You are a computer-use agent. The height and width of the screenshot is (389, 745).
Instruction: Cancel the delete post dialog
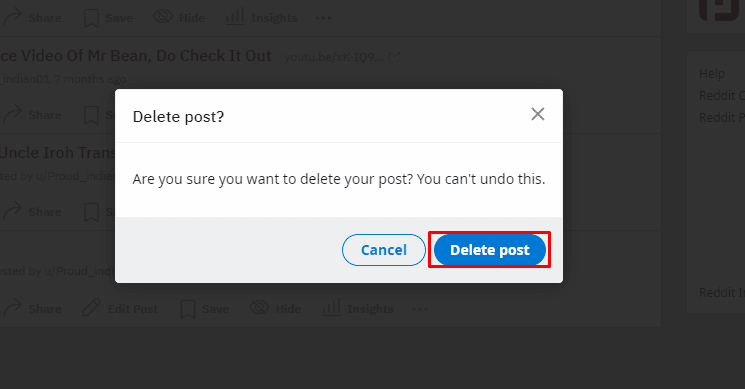click(383, 250)
